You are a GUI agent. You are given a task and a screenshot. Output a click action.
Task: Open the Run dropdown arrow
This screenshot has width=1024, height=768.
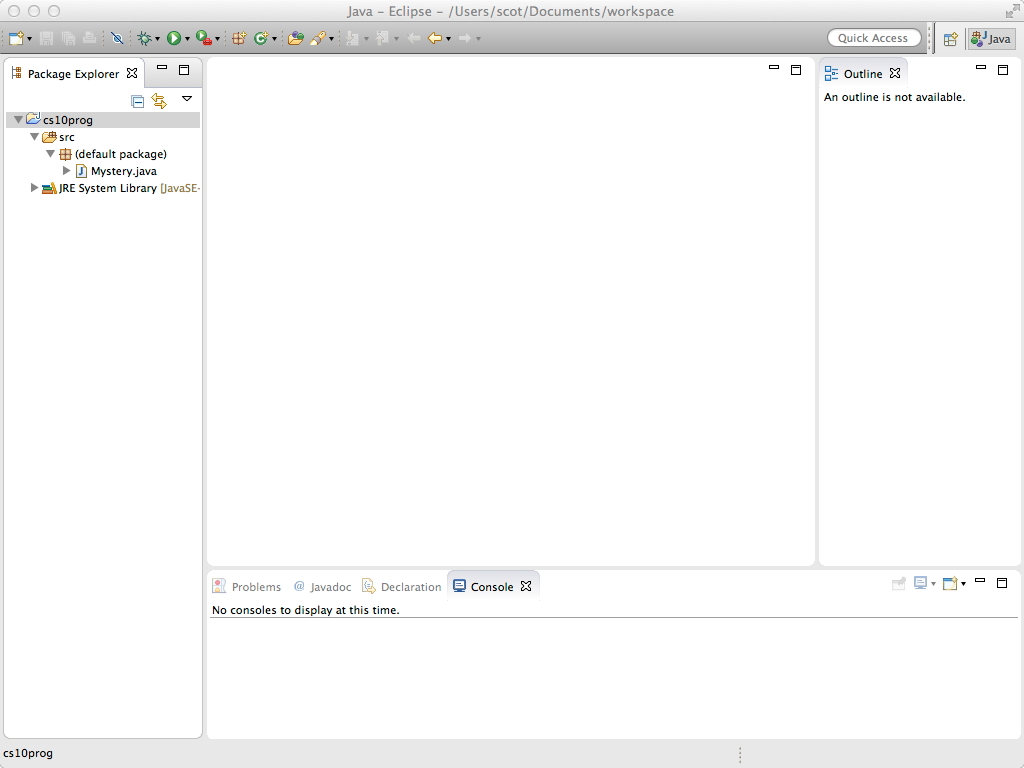point(187,39)
